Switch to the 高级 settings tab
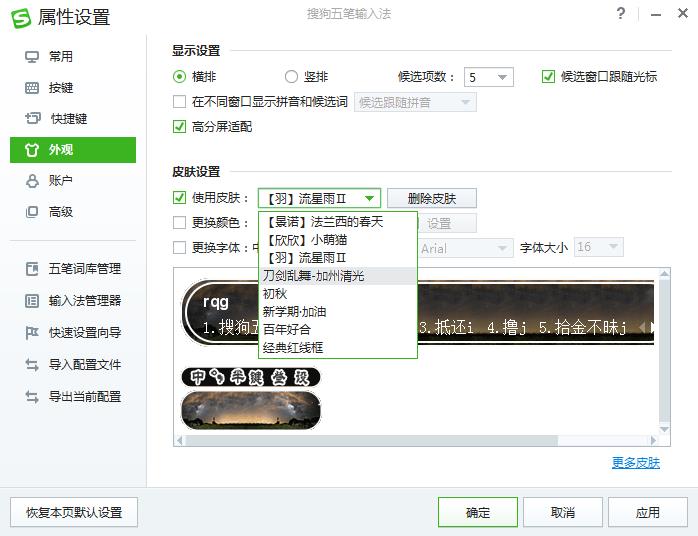Screen dimensions: 698x536 tap(61, 212)
